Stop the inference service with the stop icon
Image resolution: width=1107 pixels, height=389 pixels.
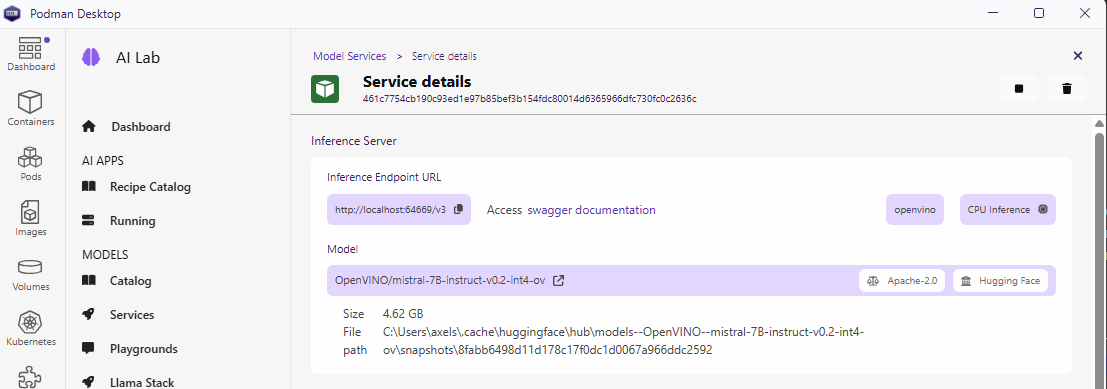click(x=1018, y=88)
